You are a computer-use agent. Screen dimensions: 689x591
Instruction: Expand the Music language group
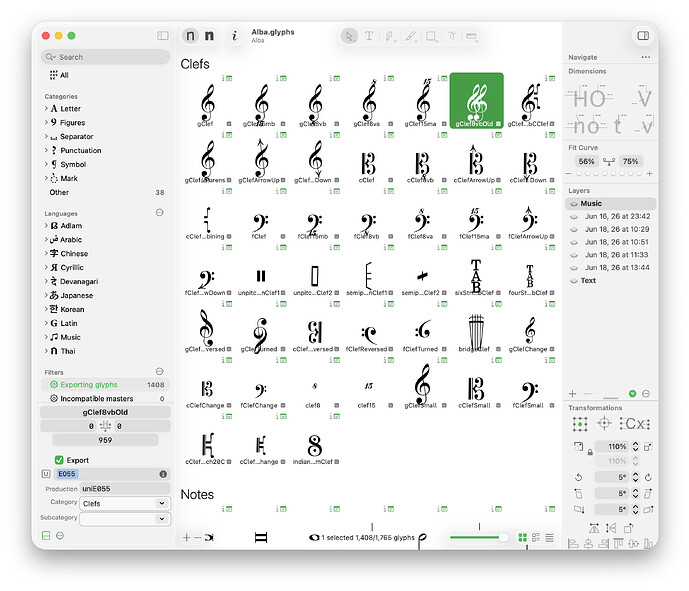(46, 337)
